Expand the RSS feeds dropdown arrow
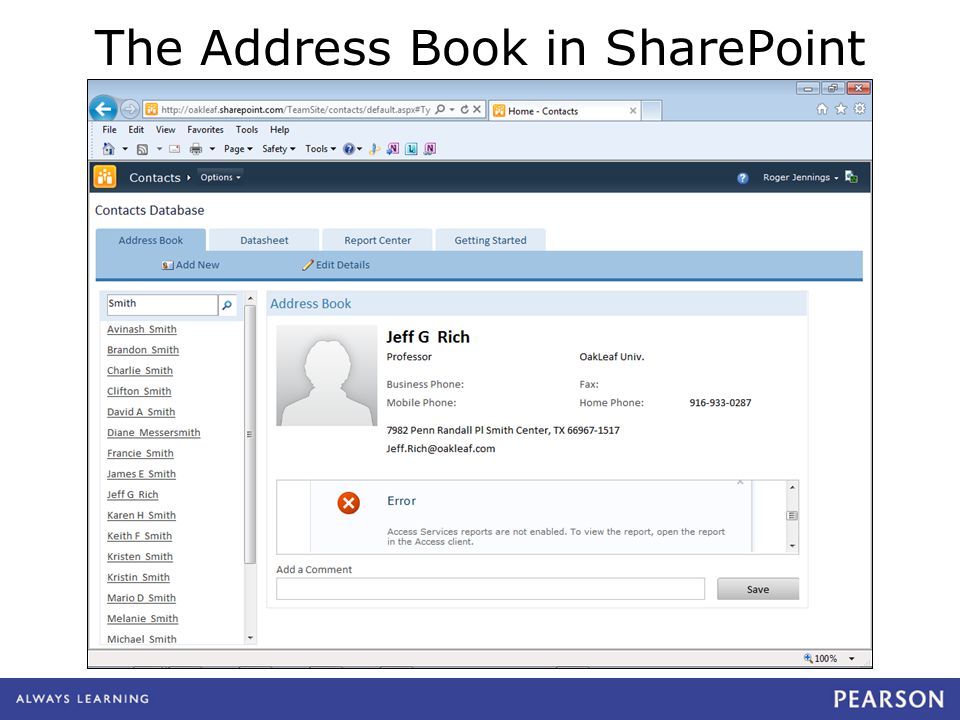960x720 pixels. (159, 149)
